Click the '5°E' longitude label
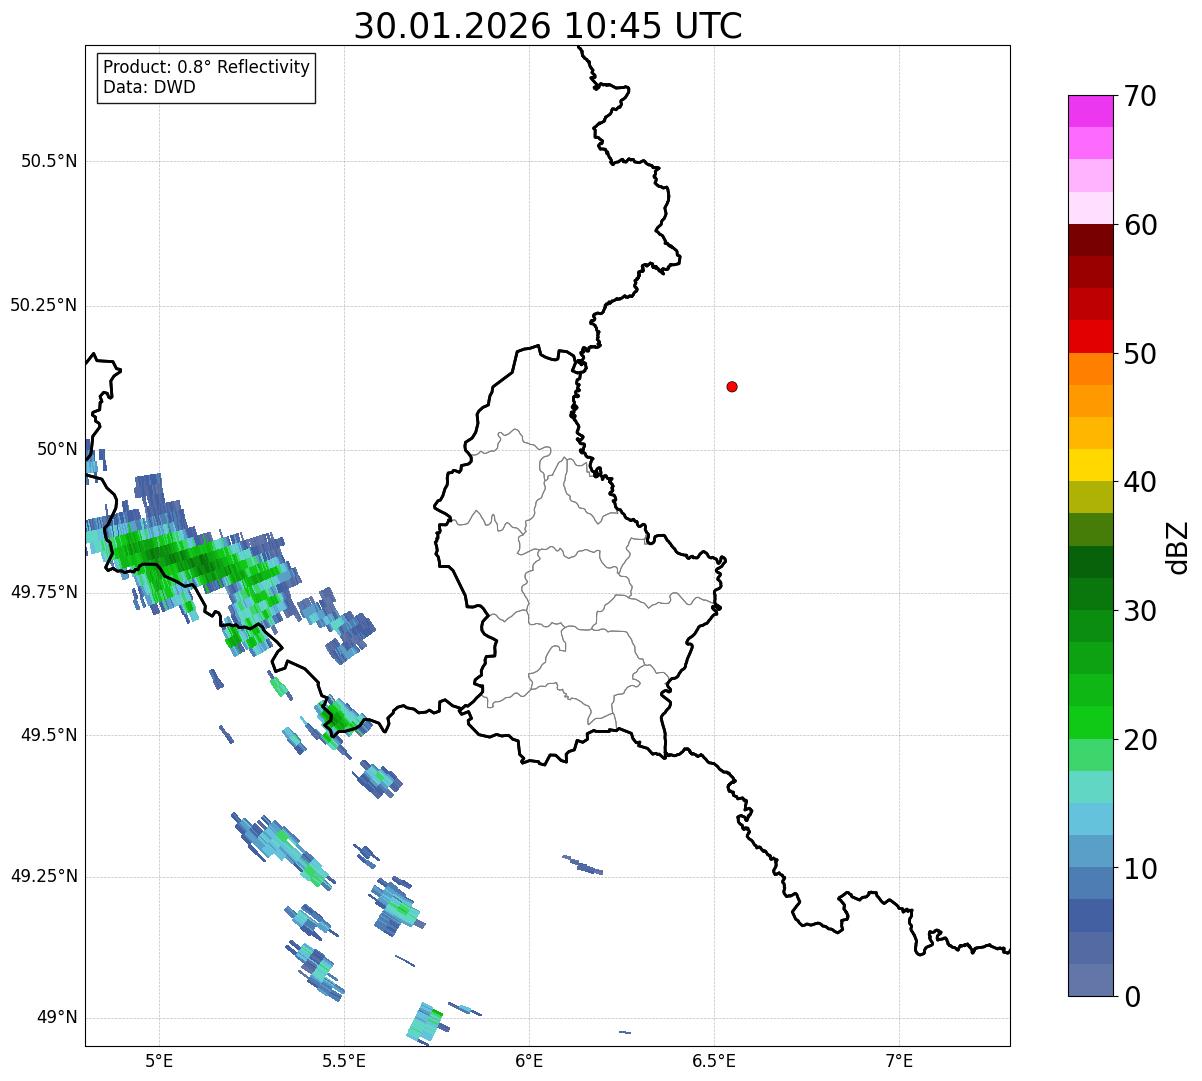Viewport: 1202px width, 1081px height. 159,1060
